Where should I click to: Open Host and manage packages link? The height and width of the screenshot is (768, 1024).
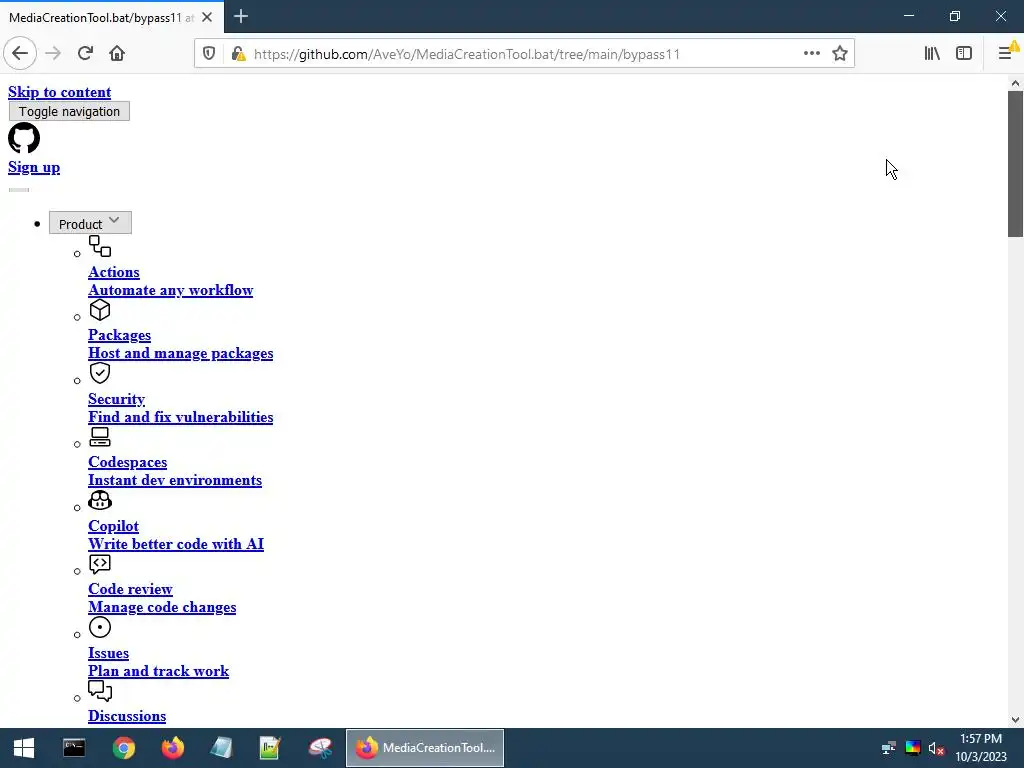181,353
